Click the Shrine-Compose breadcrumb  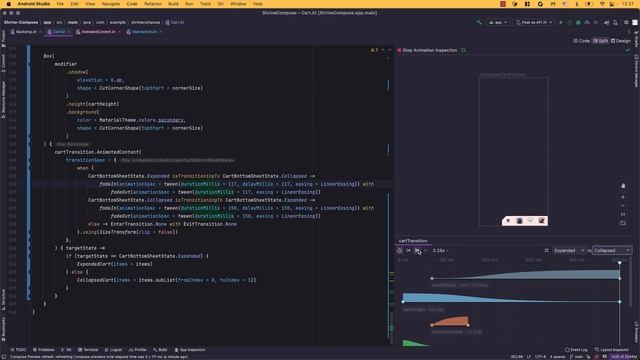click(21, 22)
